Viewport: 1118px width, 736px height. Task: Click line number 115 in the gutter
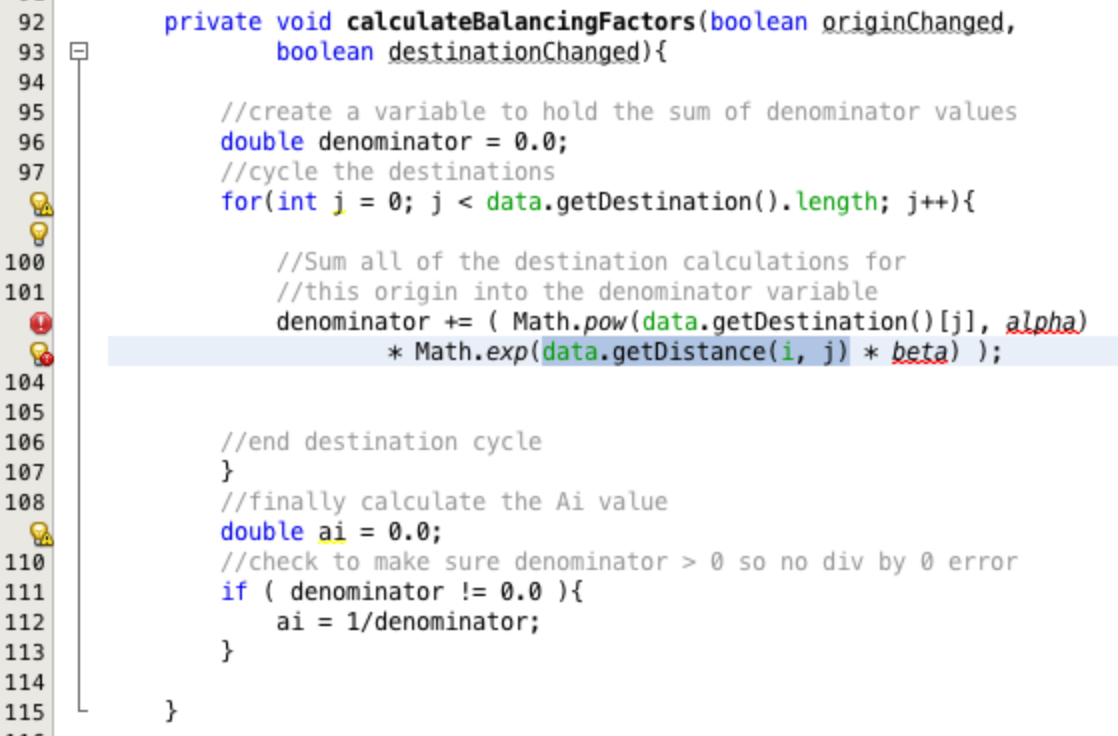[25, 712]
